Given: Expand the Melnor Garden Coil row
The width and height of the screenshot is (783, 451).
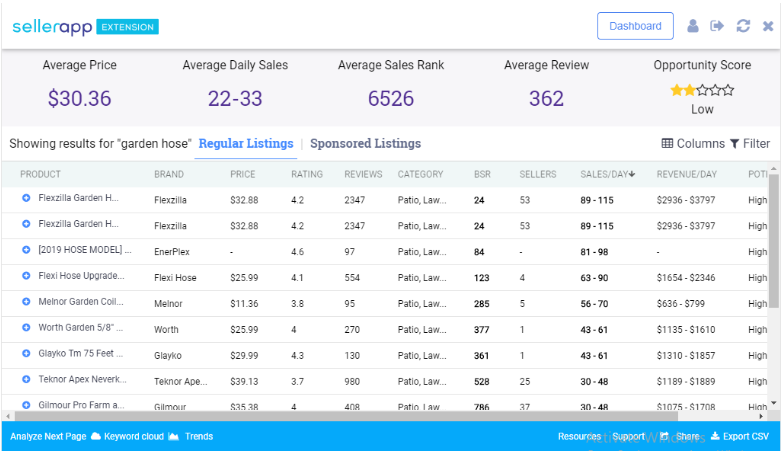Looking at the screenshot, I should click(x=26, y=302).
